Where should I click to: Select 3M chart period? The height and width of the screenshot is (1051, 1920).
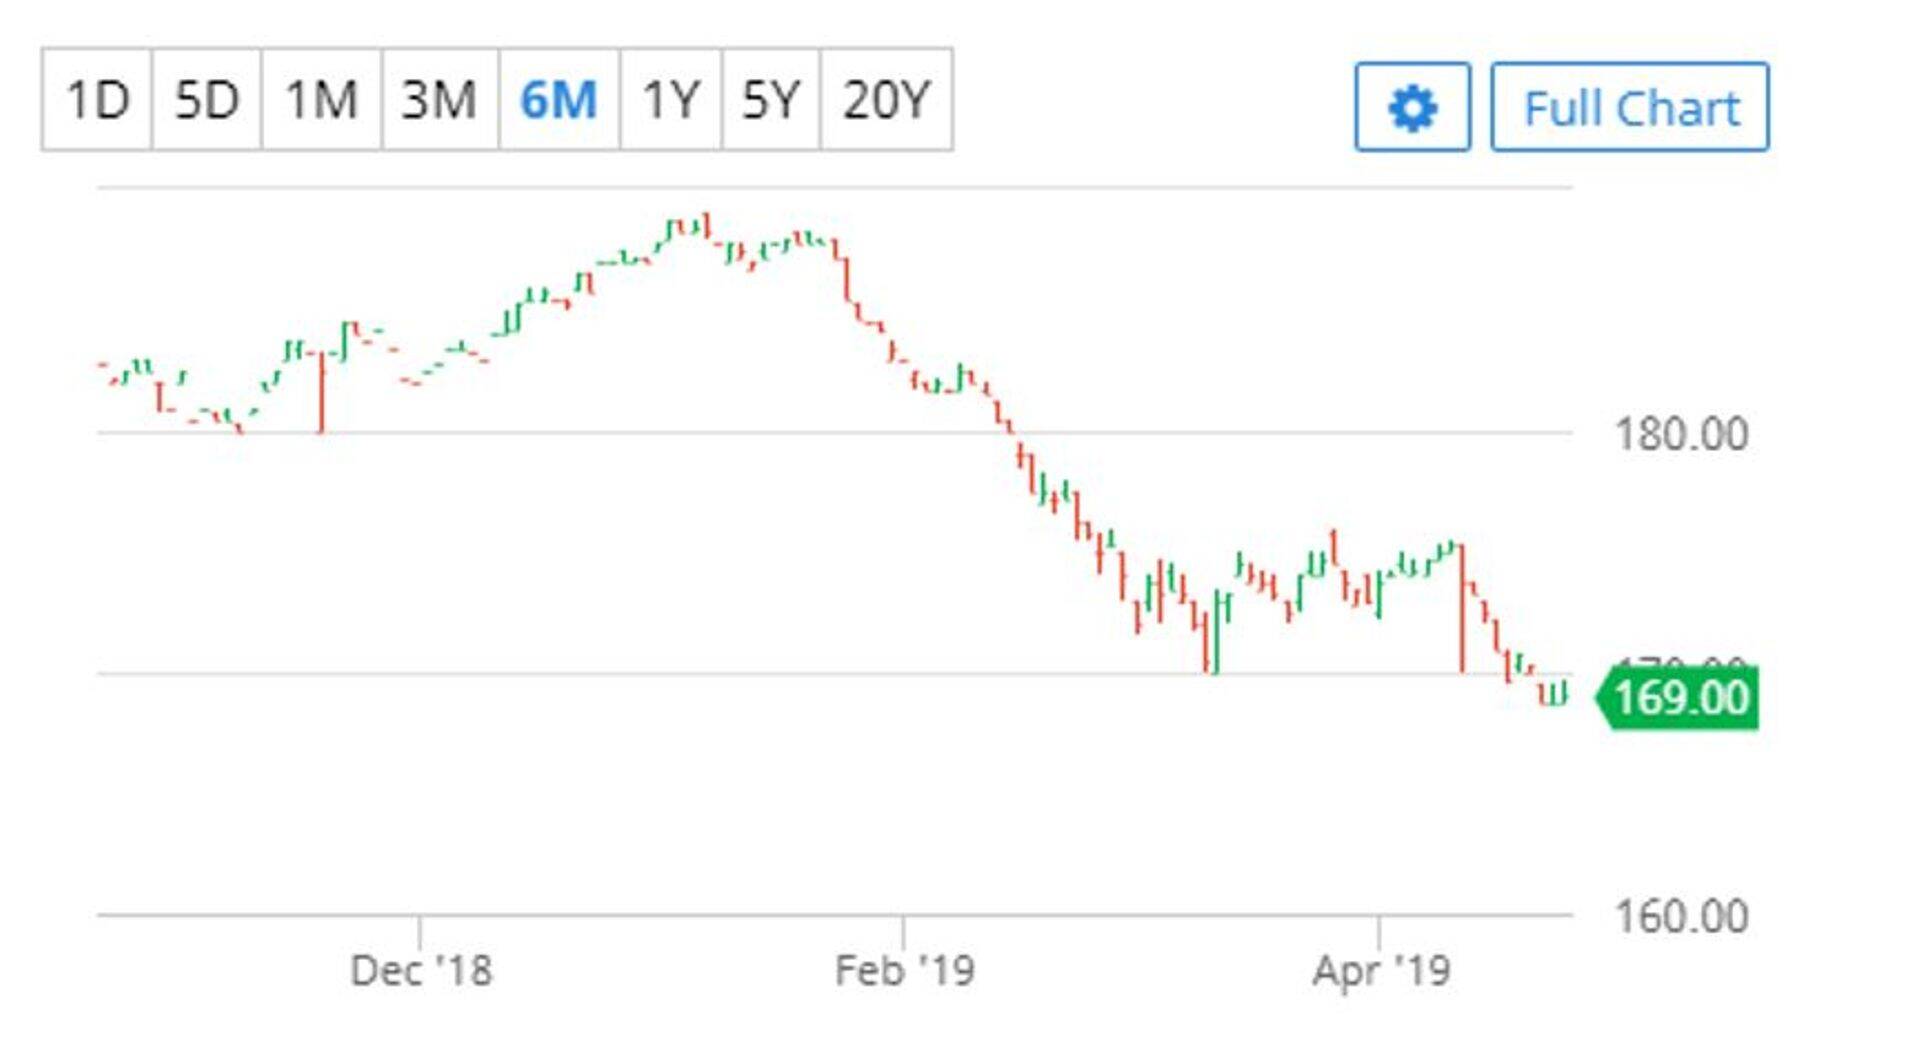[439, 100]
